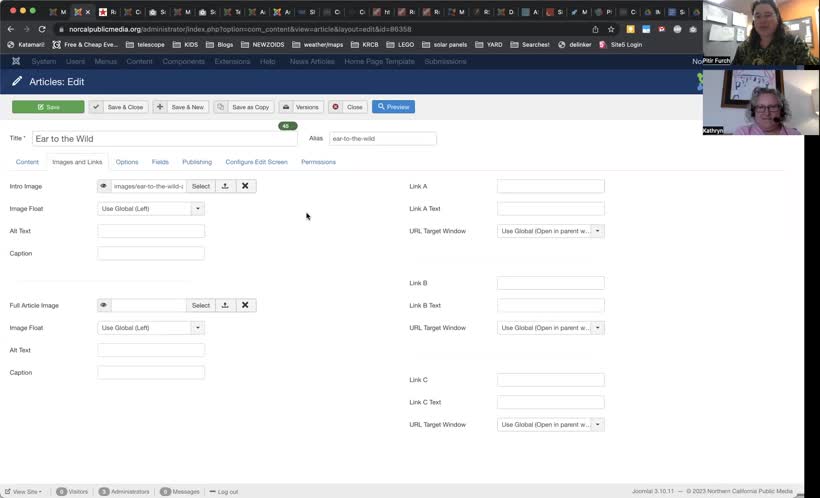
Task: Click the Save & Close button
Action: click(x=119, y=107)
